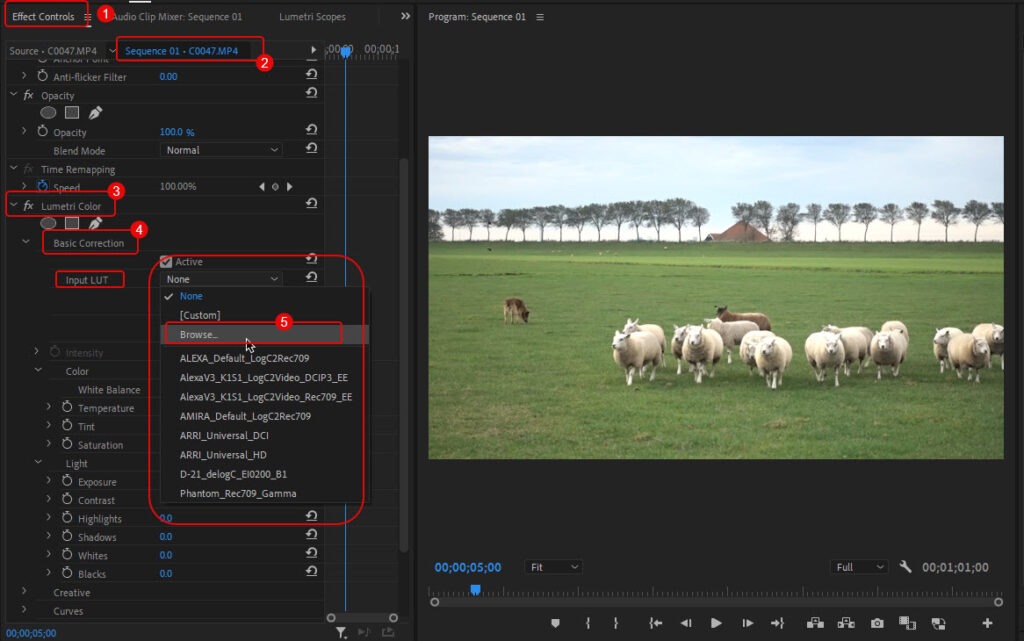Viewport: 1024px width, 641px height.
Task: Click the Mark In bracket icon
Action: (588, 623)
